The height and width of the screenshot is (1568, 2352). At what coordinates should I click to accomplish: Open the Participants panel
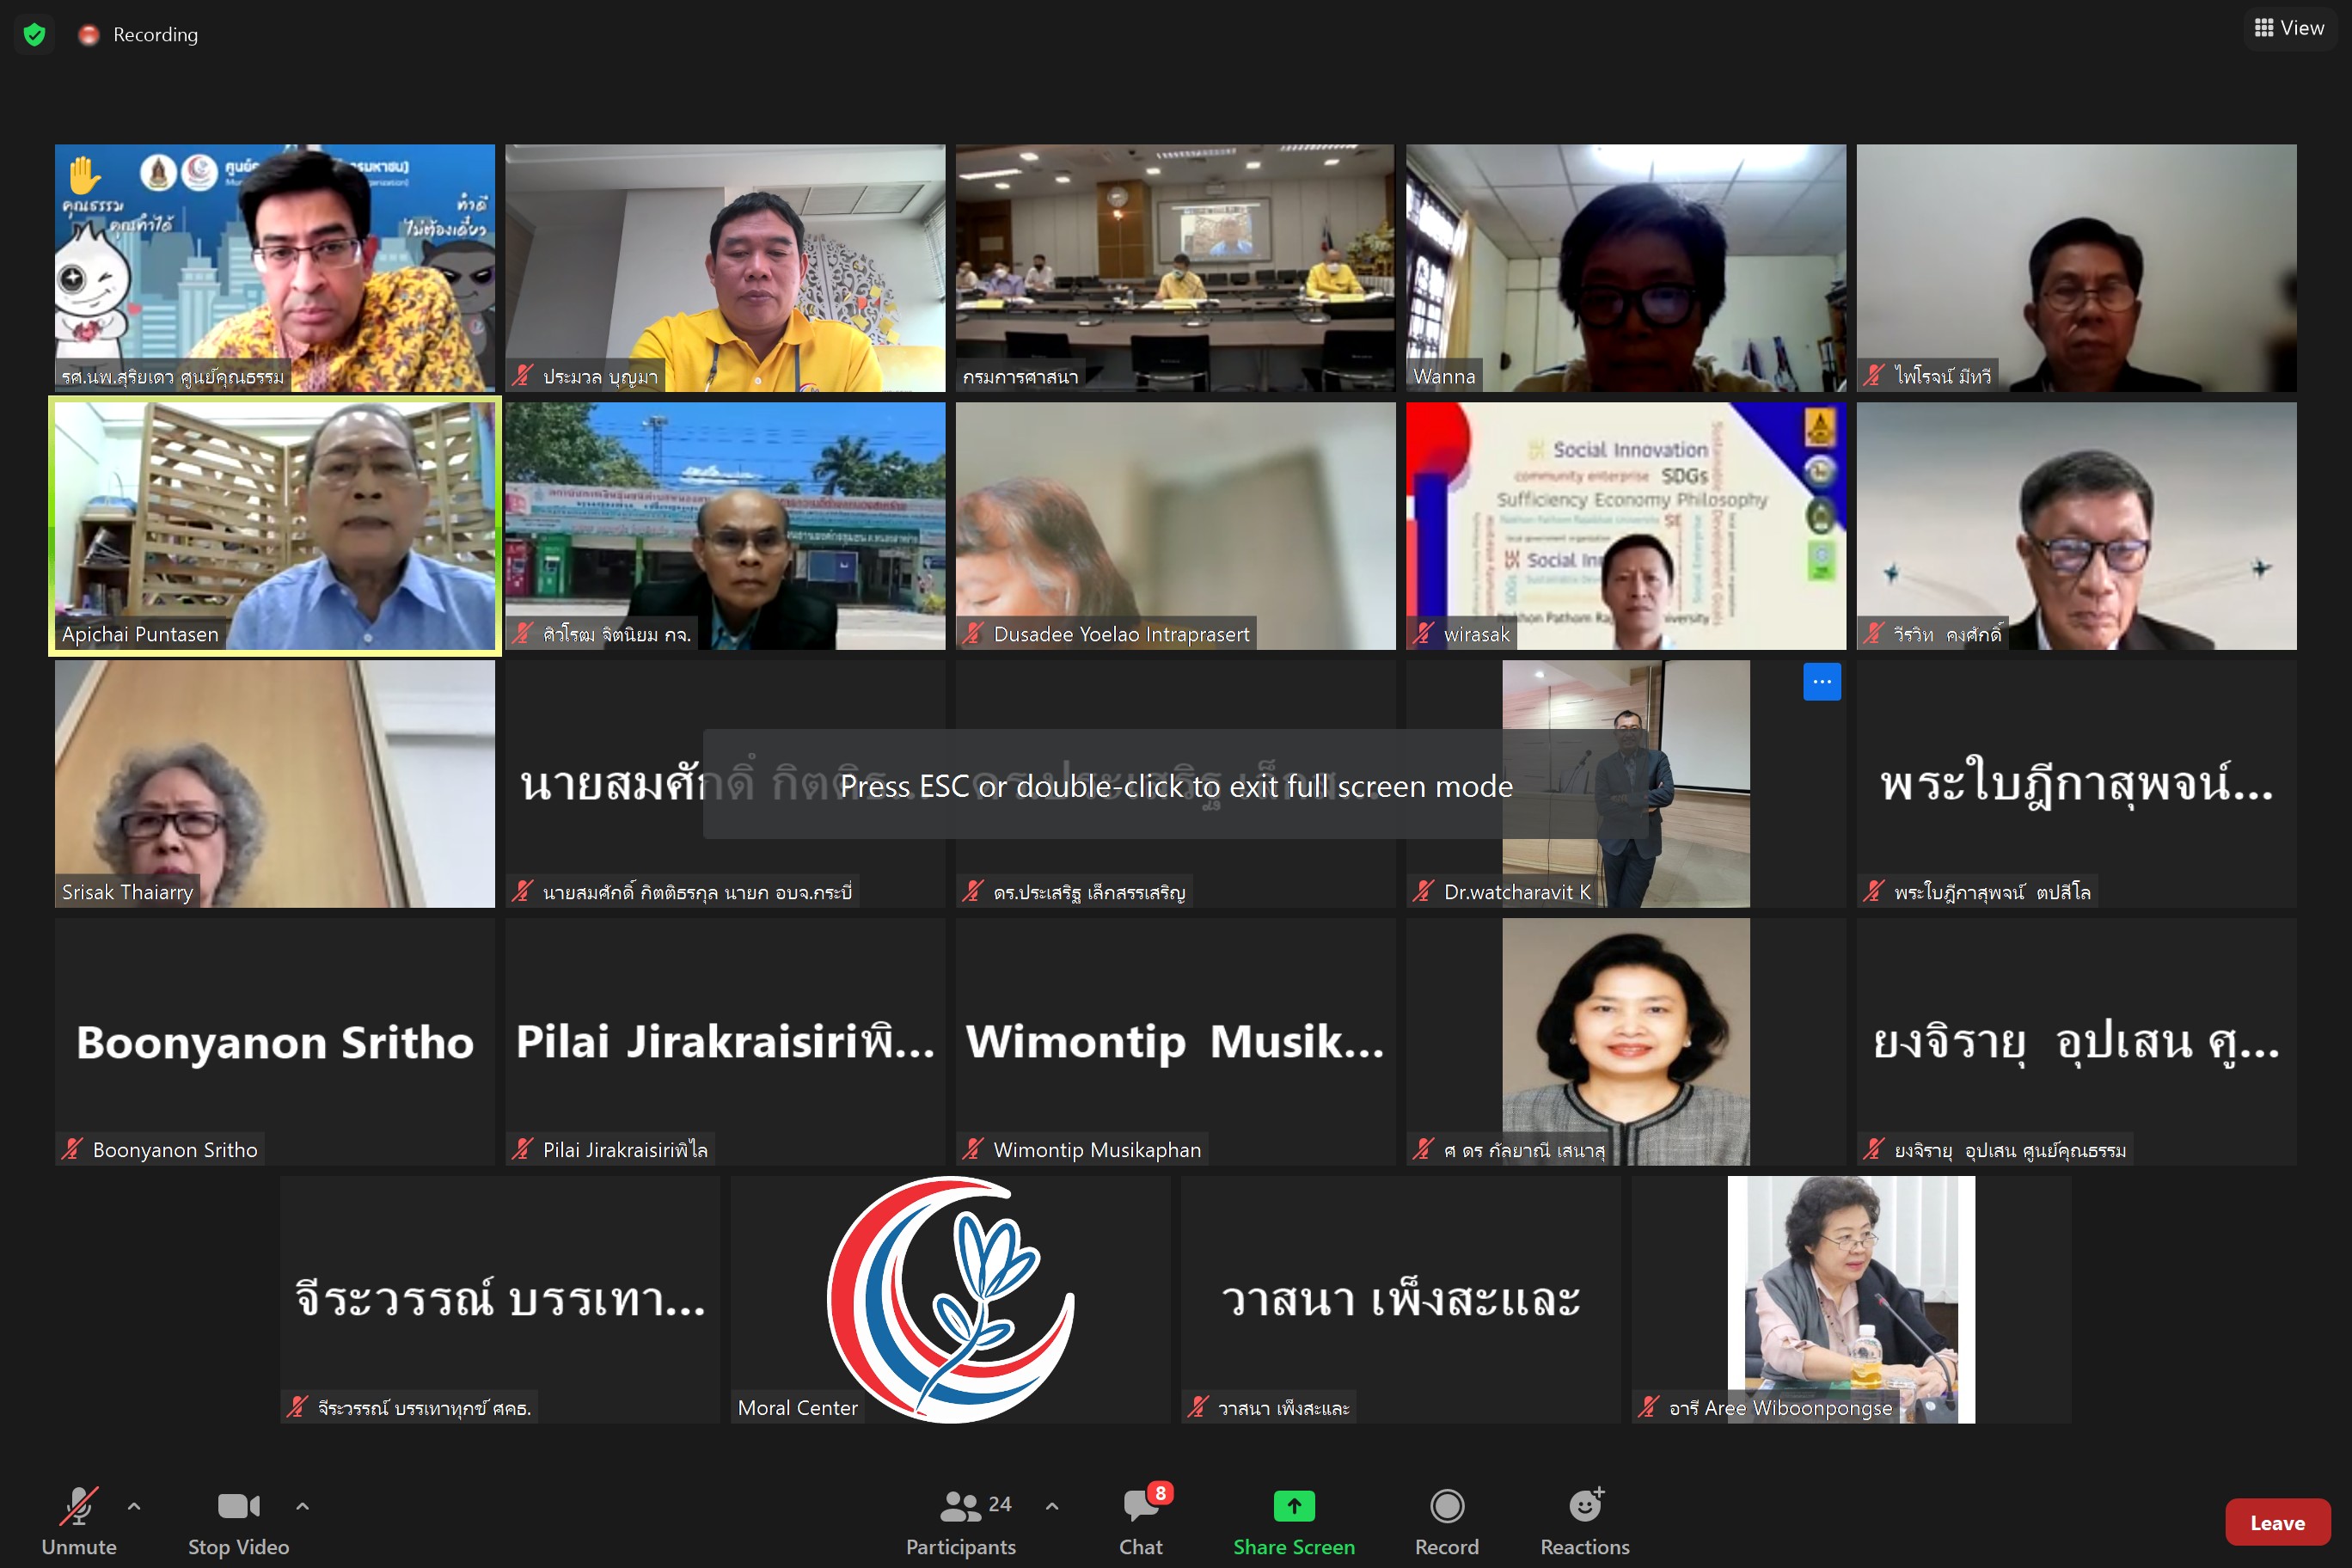[961, 1520]
